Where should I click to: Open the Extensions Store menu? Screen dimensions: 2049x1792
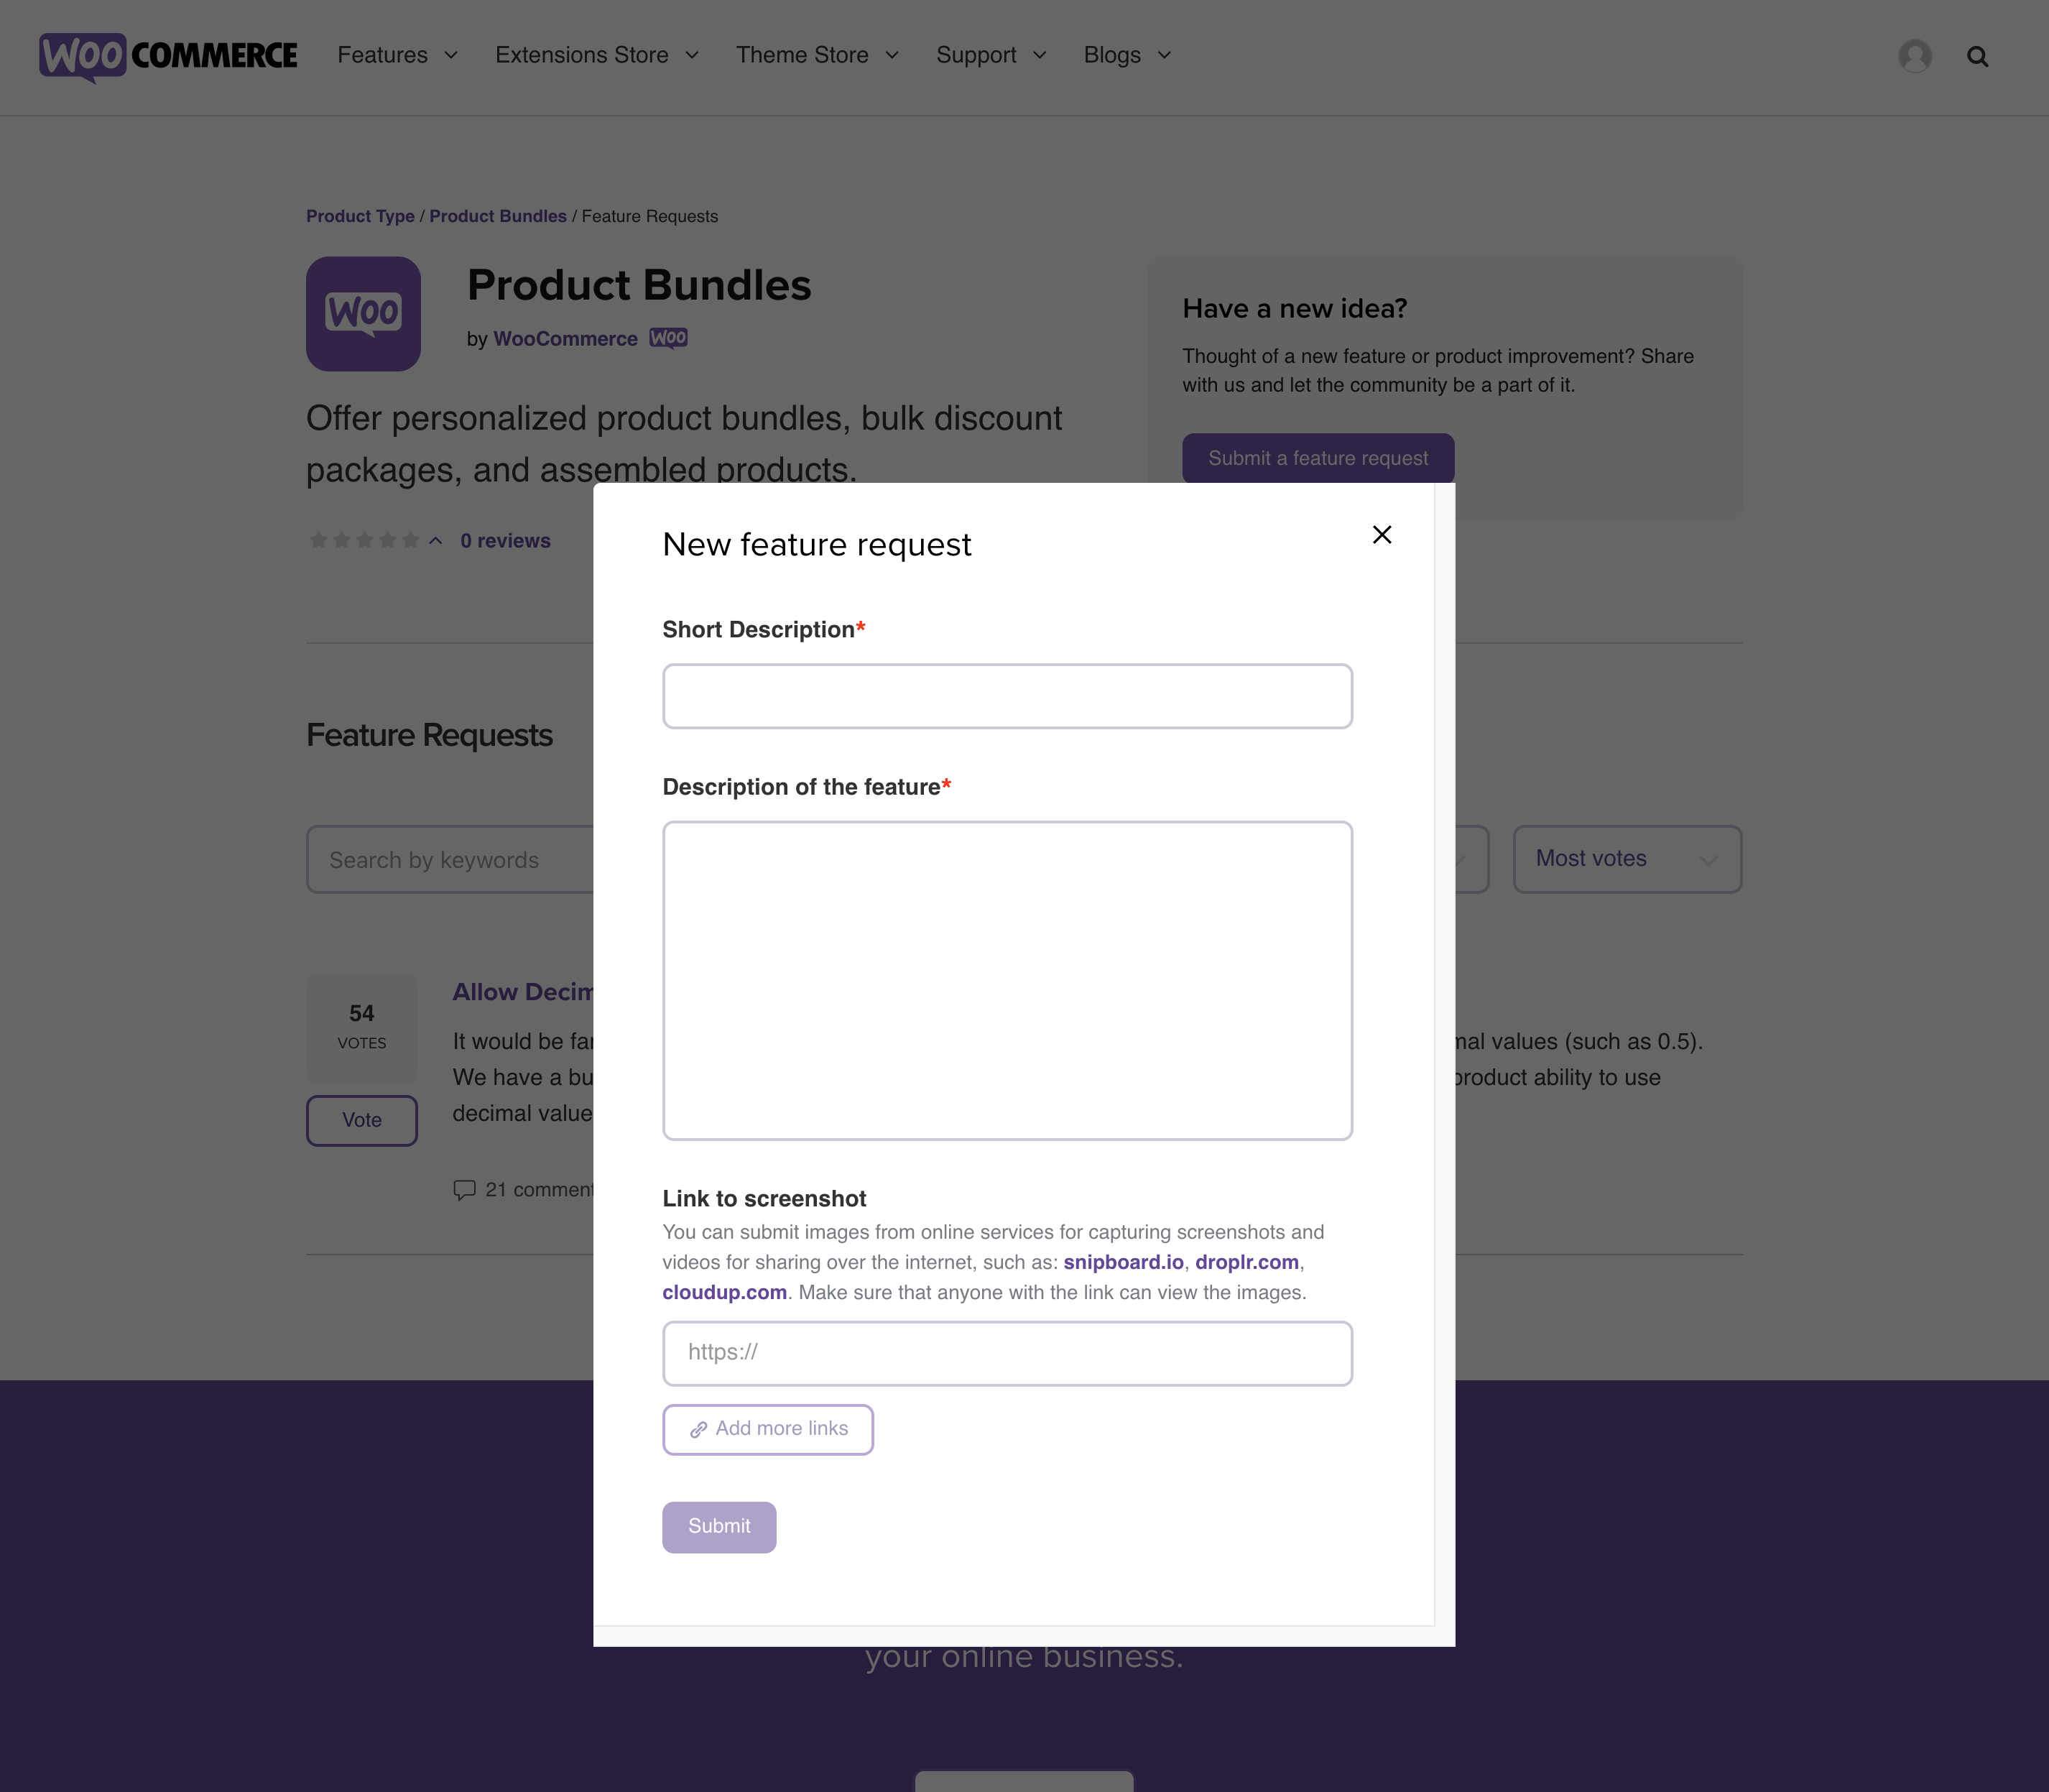pyautogui.click(x=597, y=55)
